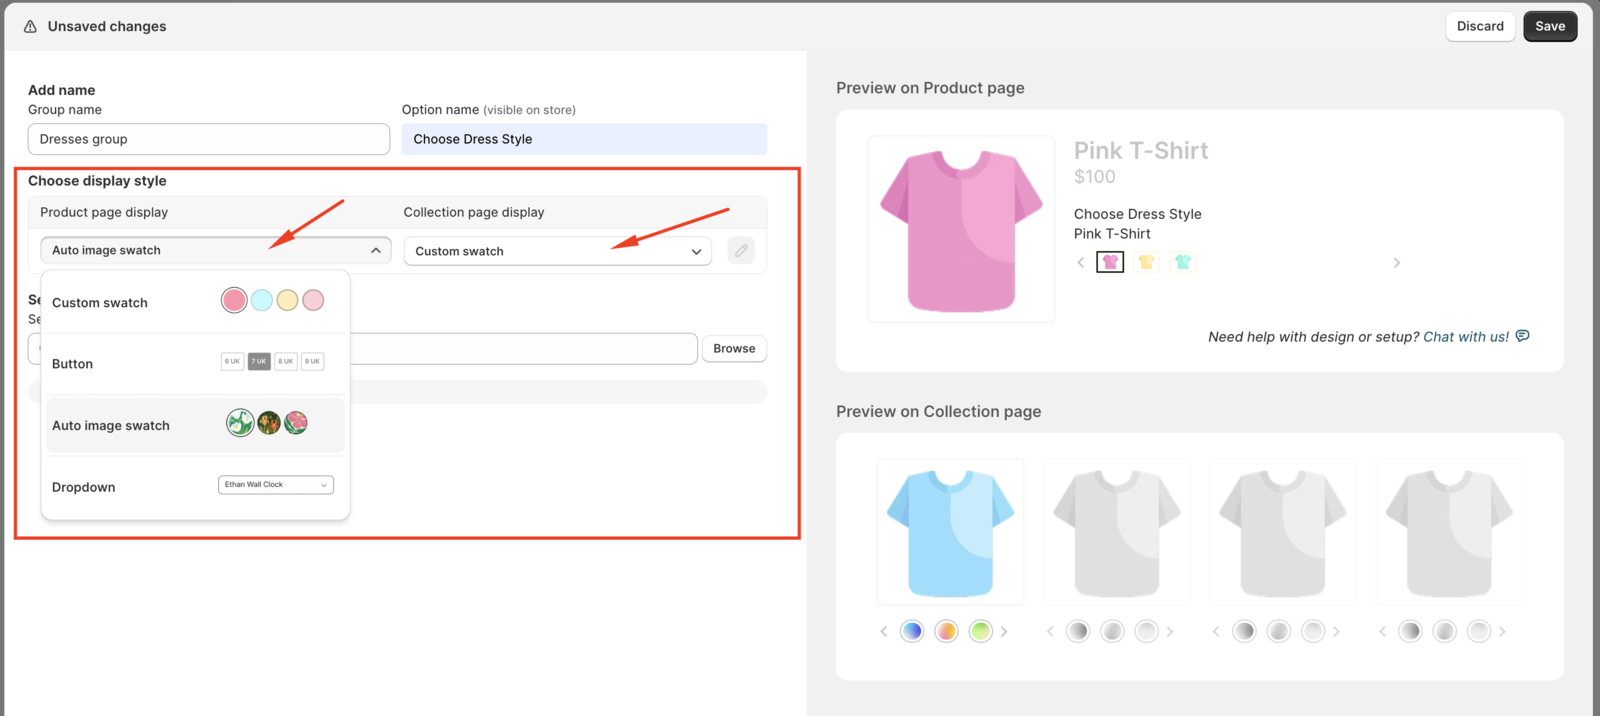Click the left arrow of product swatch carousel
The width and height of the screenshot is (1600, 716).
1080,263
